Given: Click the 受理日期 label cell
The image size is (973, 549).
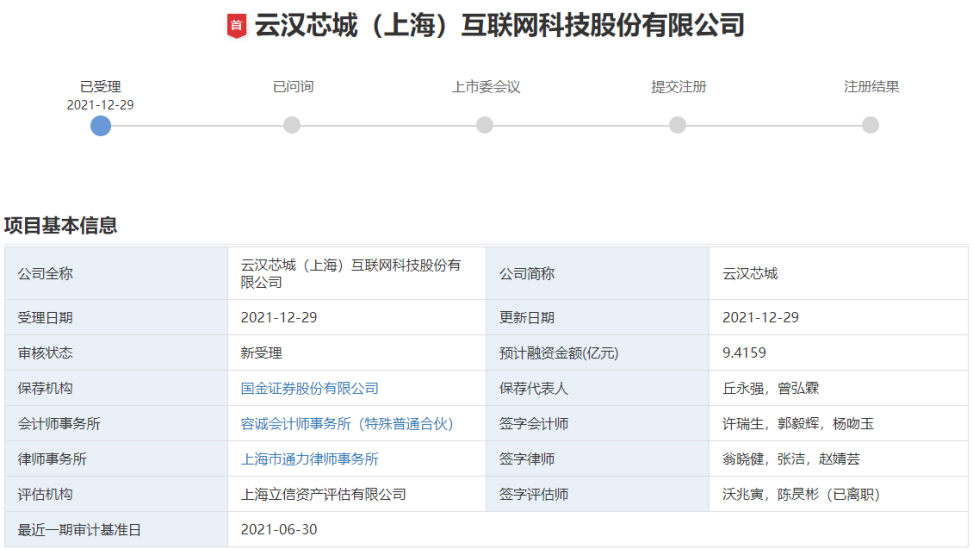Looking at the screenshot, I should tap(116, 318).
